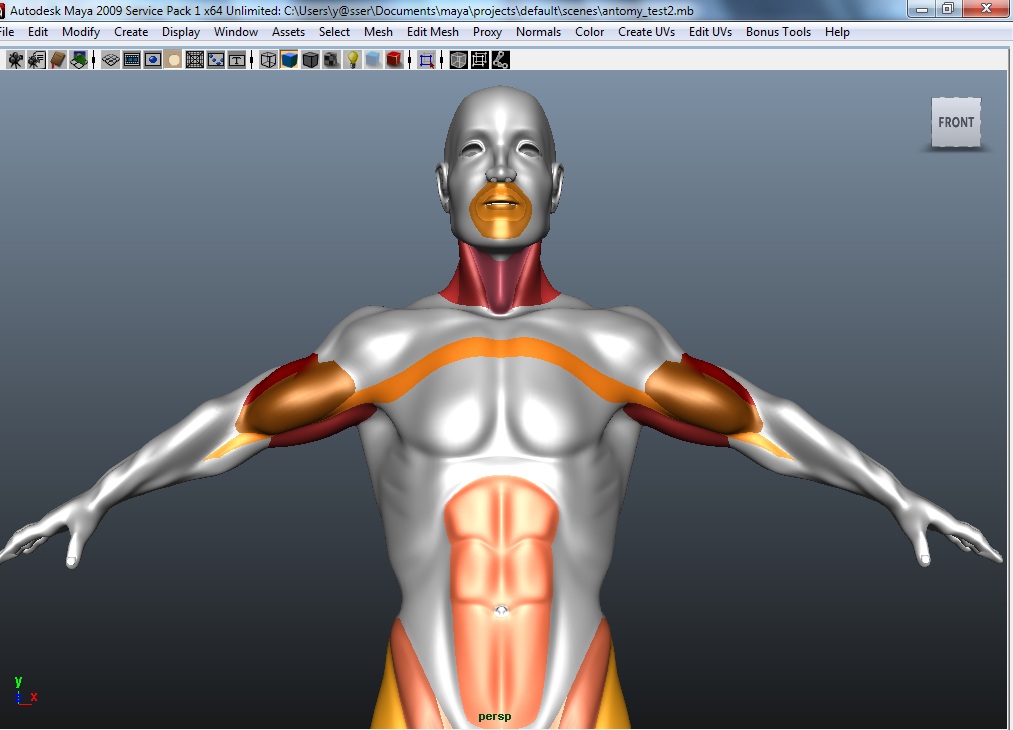Open the Create UVs menu
Image resolution: width=1013 pixels, height=730 pixels.
[x=646, y=32]
